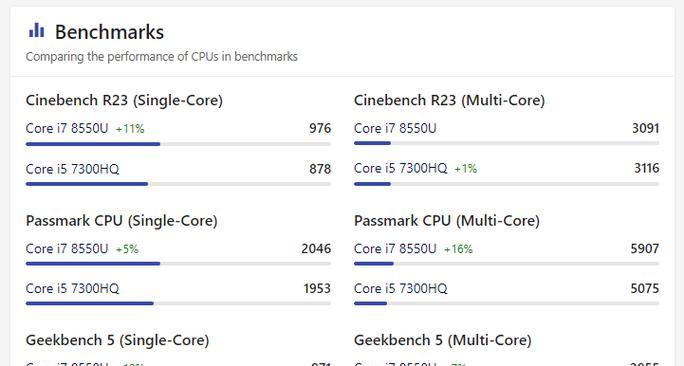This screenshot has height=366, width=684.
Task: Click the +11% badge next to Core i7 8550U
Action: 130,129
